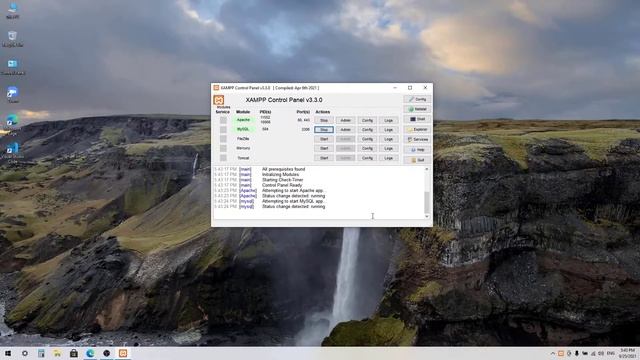Screen dimensions: 640x360
Task: Open the Apache module Config menu
Action: coord(367,120)
